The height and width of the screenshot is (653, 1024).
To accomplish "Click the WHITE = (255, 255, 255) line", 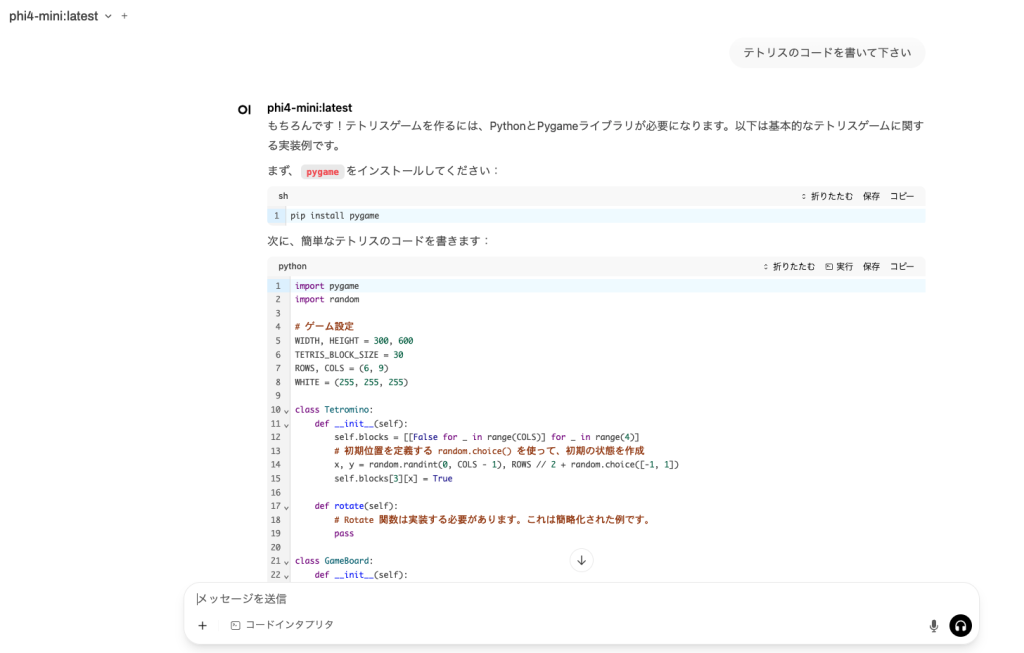I will pos(351,382).
